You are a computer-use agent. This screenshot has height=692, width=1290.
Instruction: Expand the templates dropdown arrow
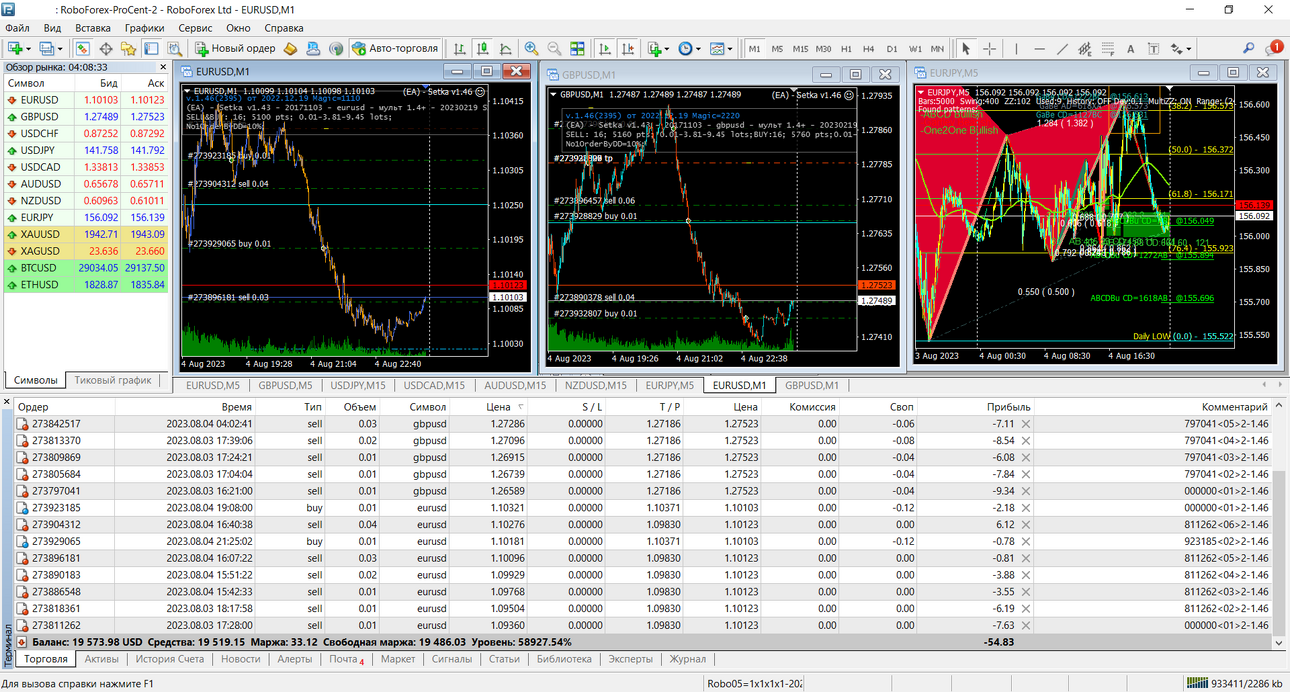coord(731,48)
